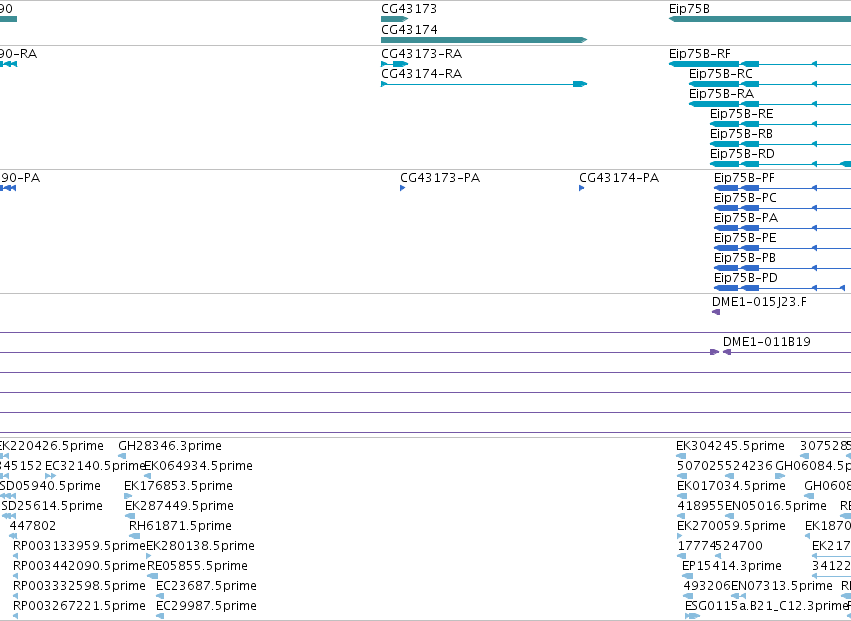The image size is (851, 621).
Task: Select EST EK017034.5prime
Action: point(731,485)
